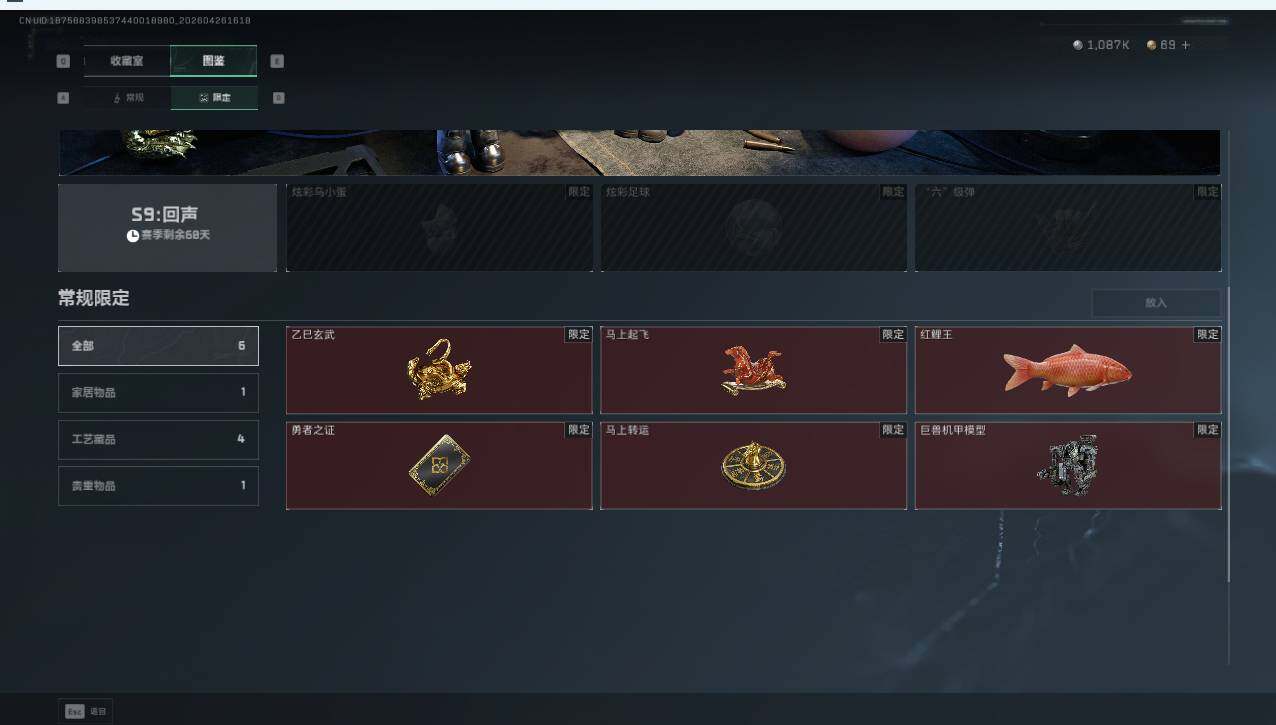Filter by 工艺藏品 category
1276x725 pixels.
158,439
